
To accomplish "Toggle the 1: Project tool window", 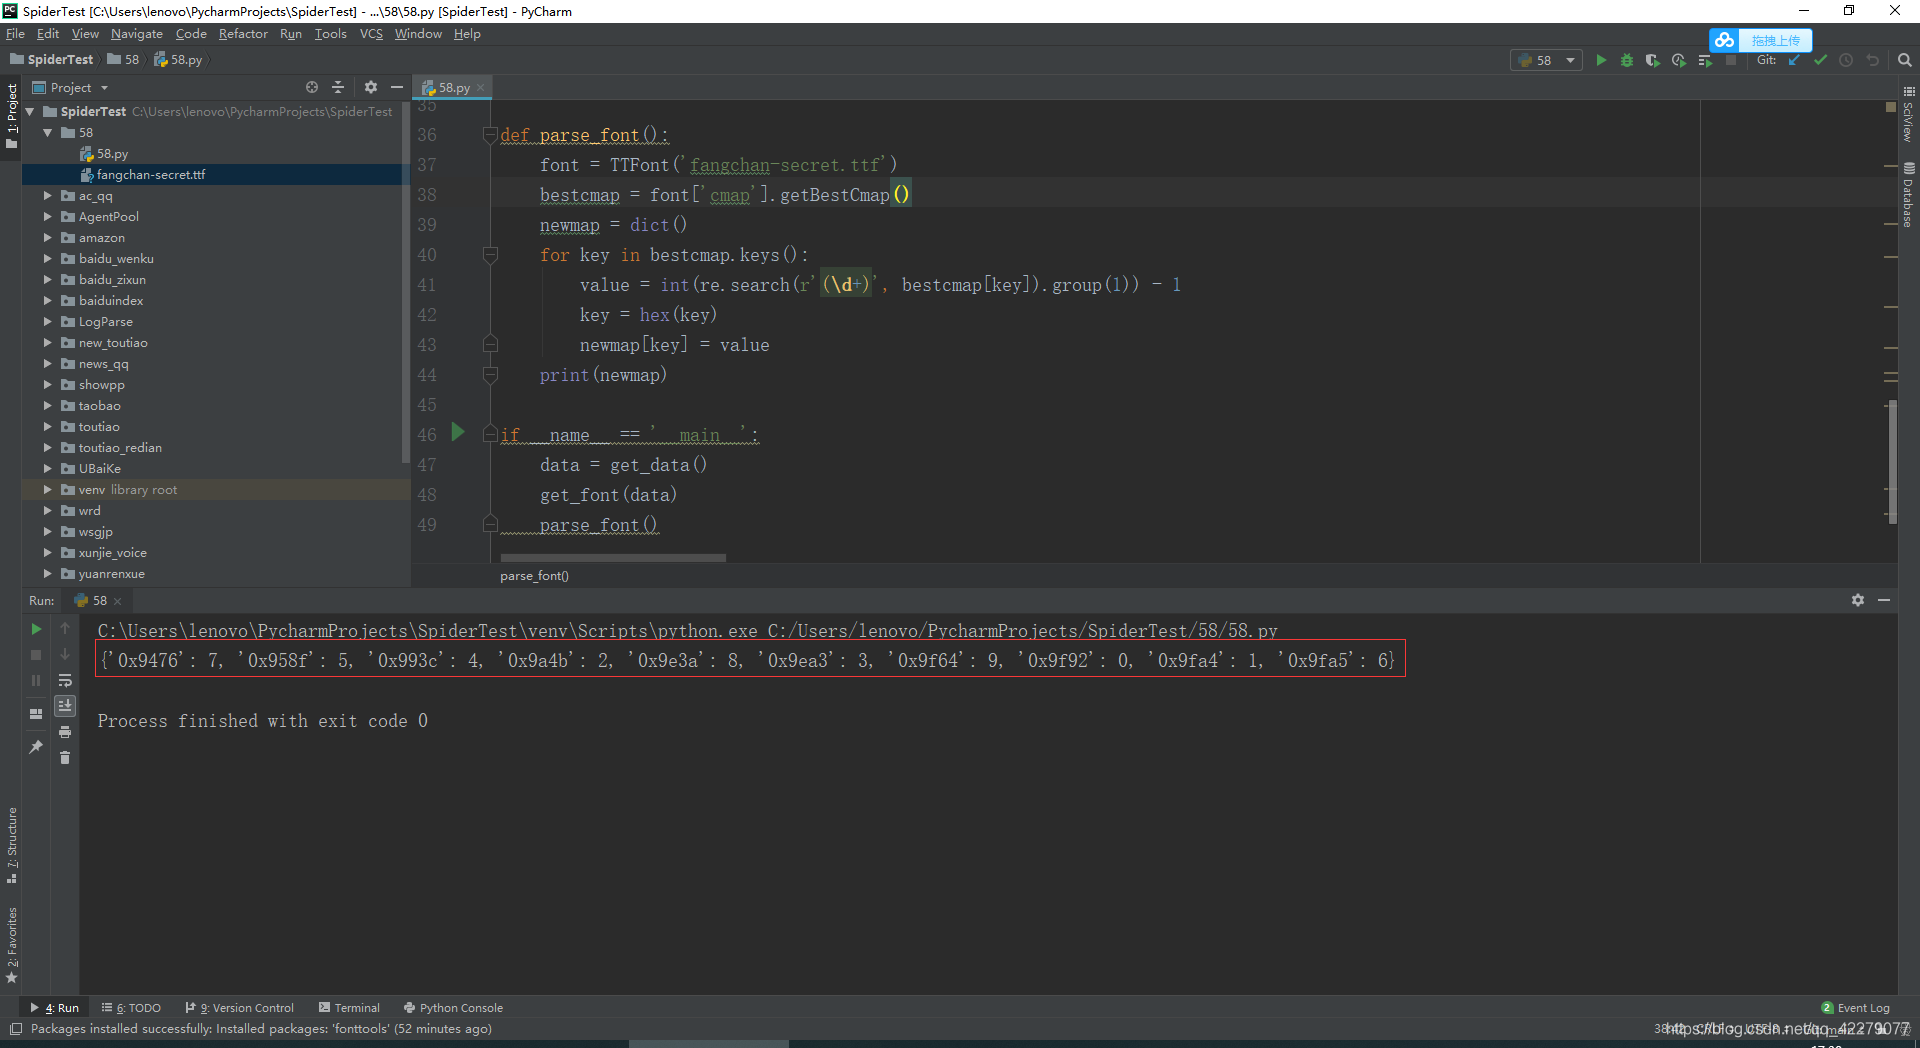I will pos(11,116).
